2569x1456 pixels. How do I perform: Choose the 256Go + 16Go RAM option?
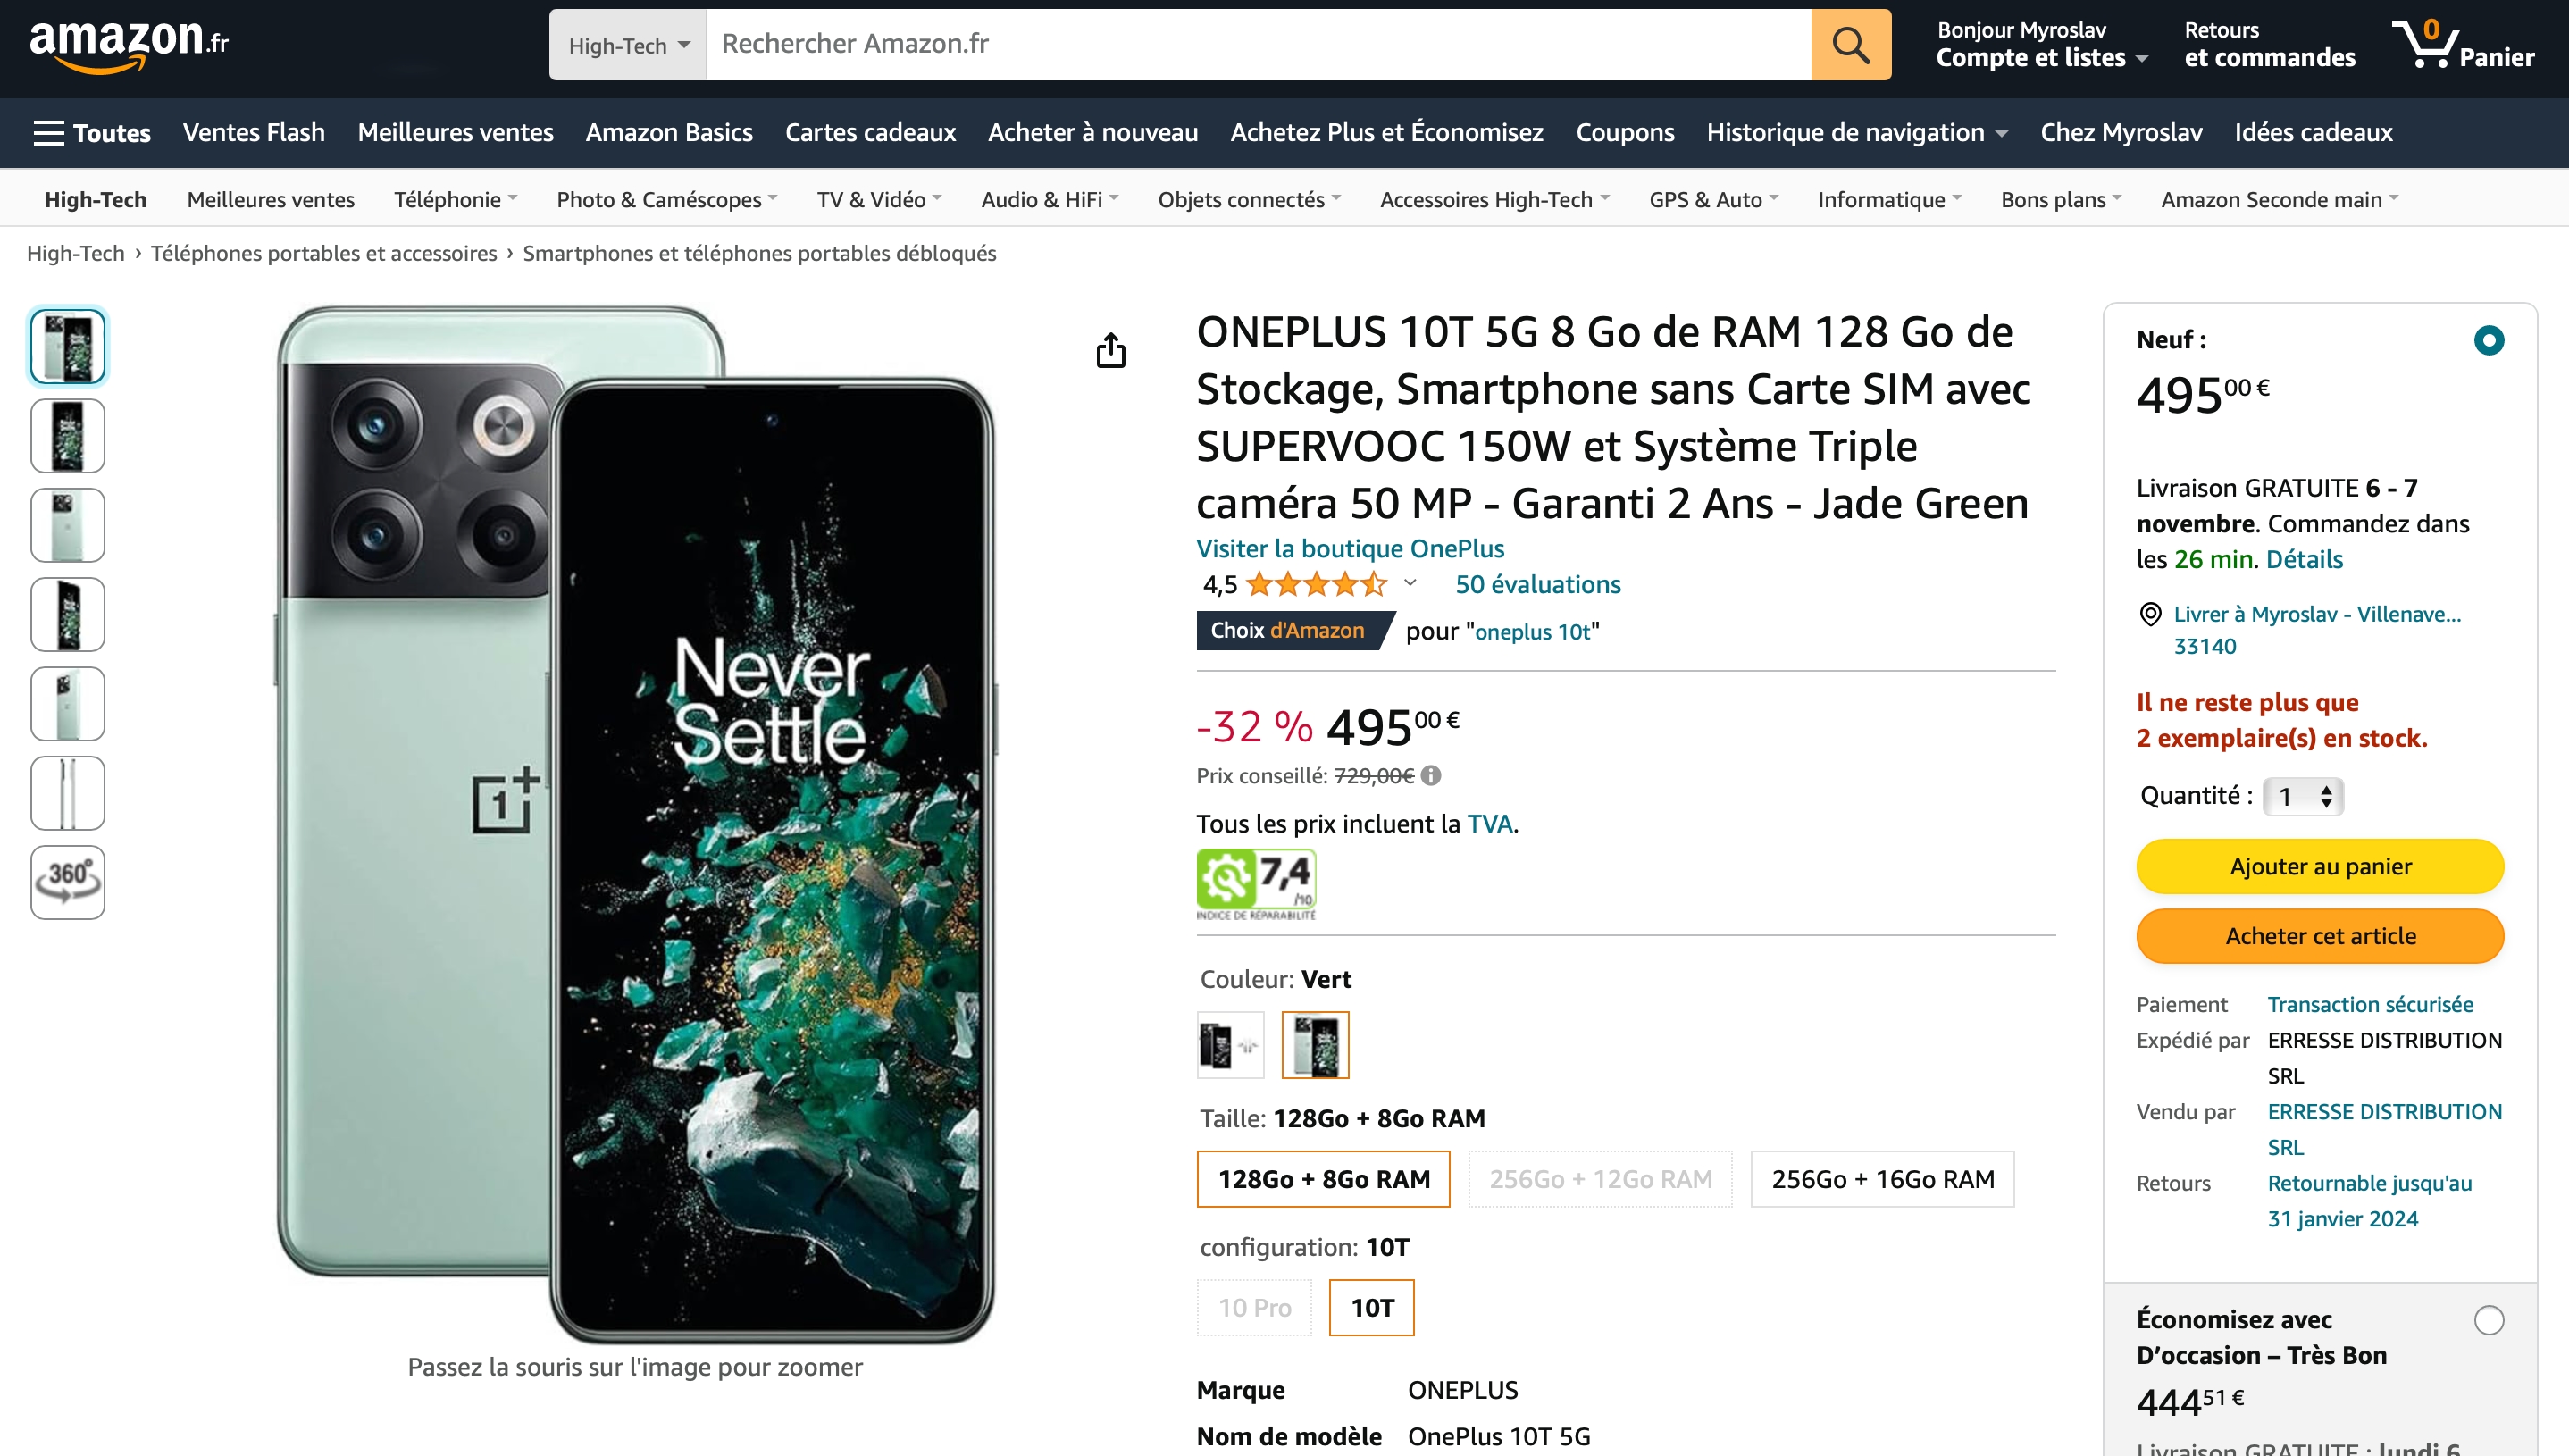coord(1882,1179)
